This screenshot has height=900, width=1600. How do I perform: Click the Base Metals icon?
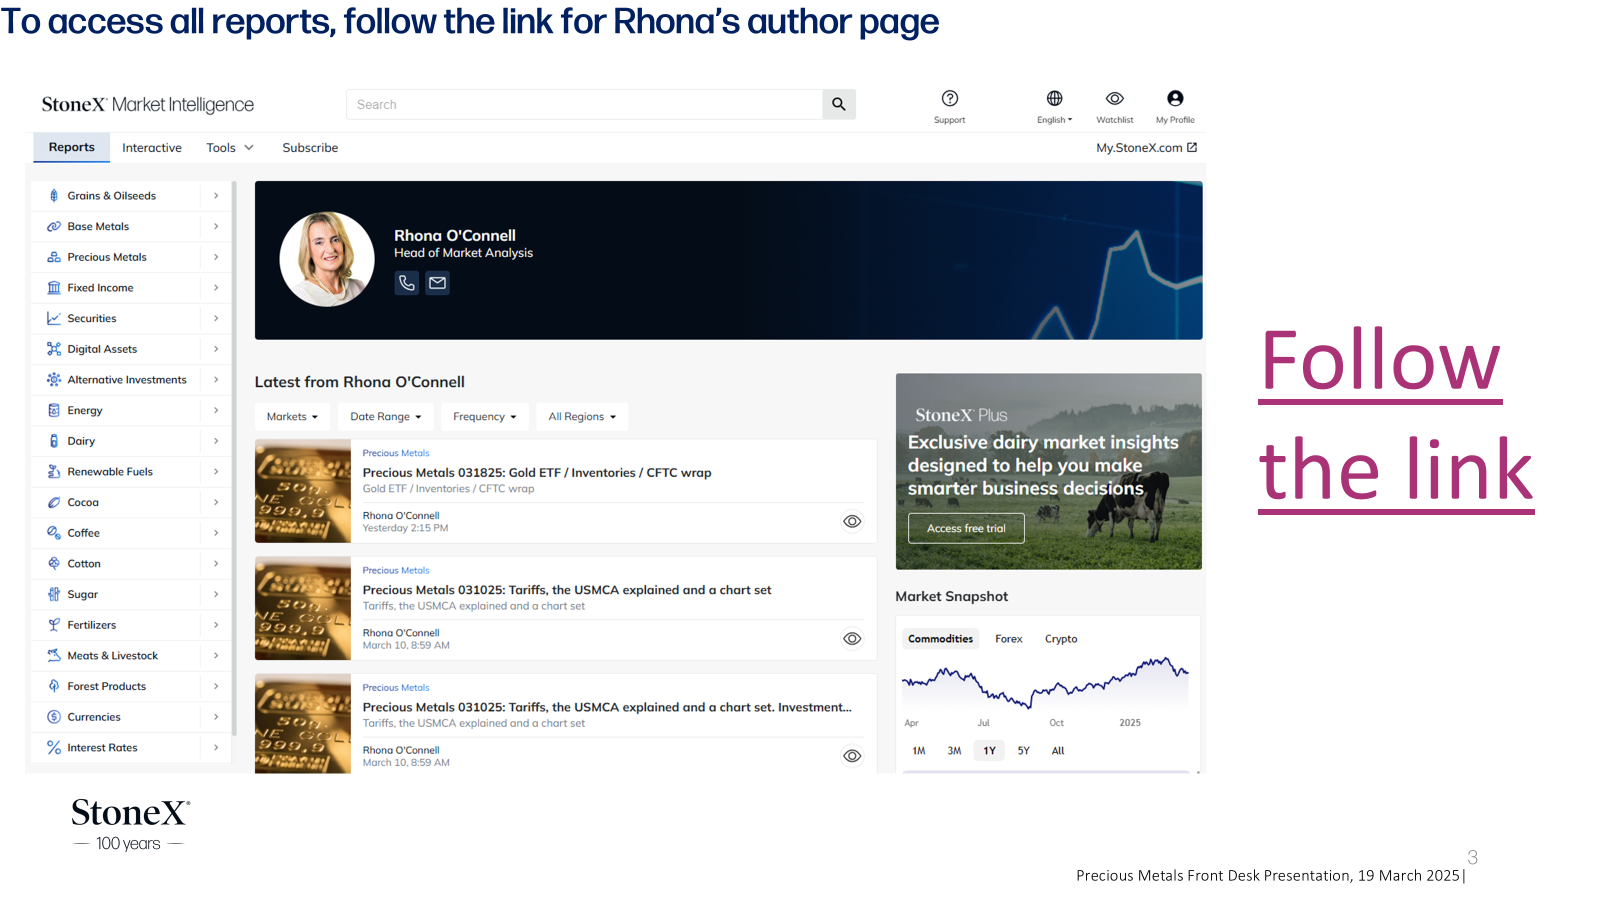pyautogui.click(x=54, y=227)
